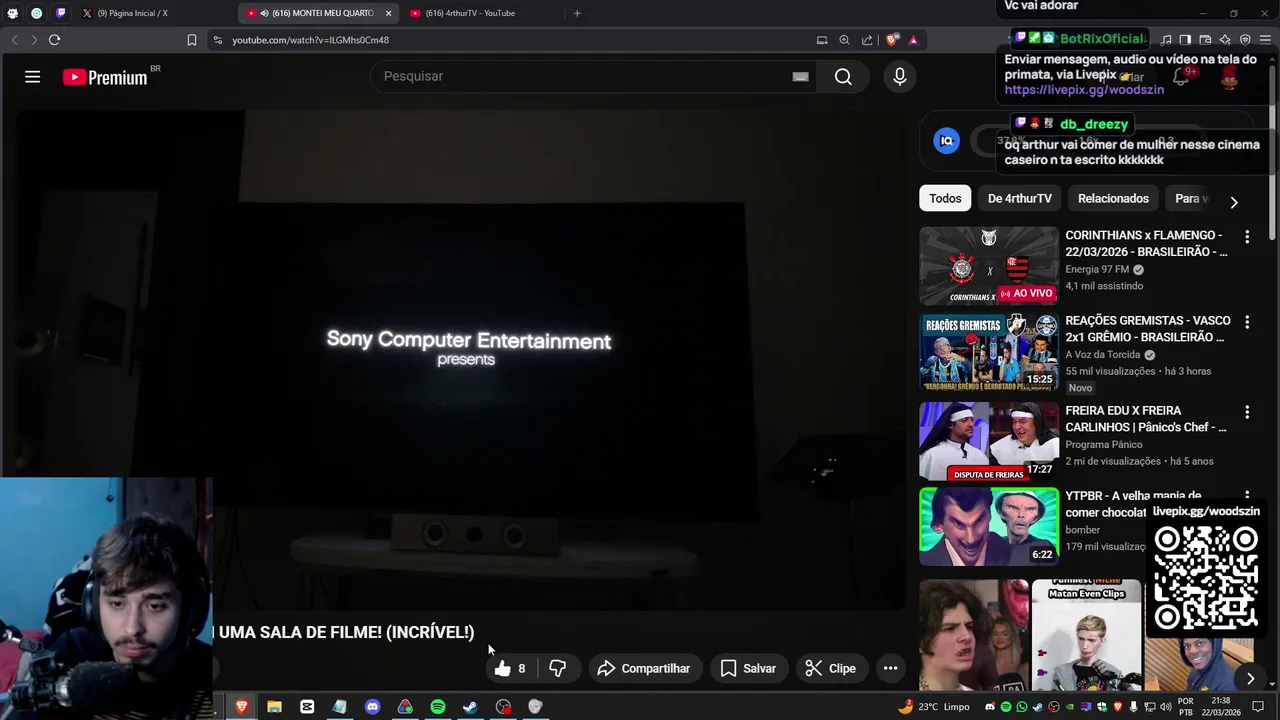Open Steam from taskbar
1280x720 pixels.
coord(470,707)
